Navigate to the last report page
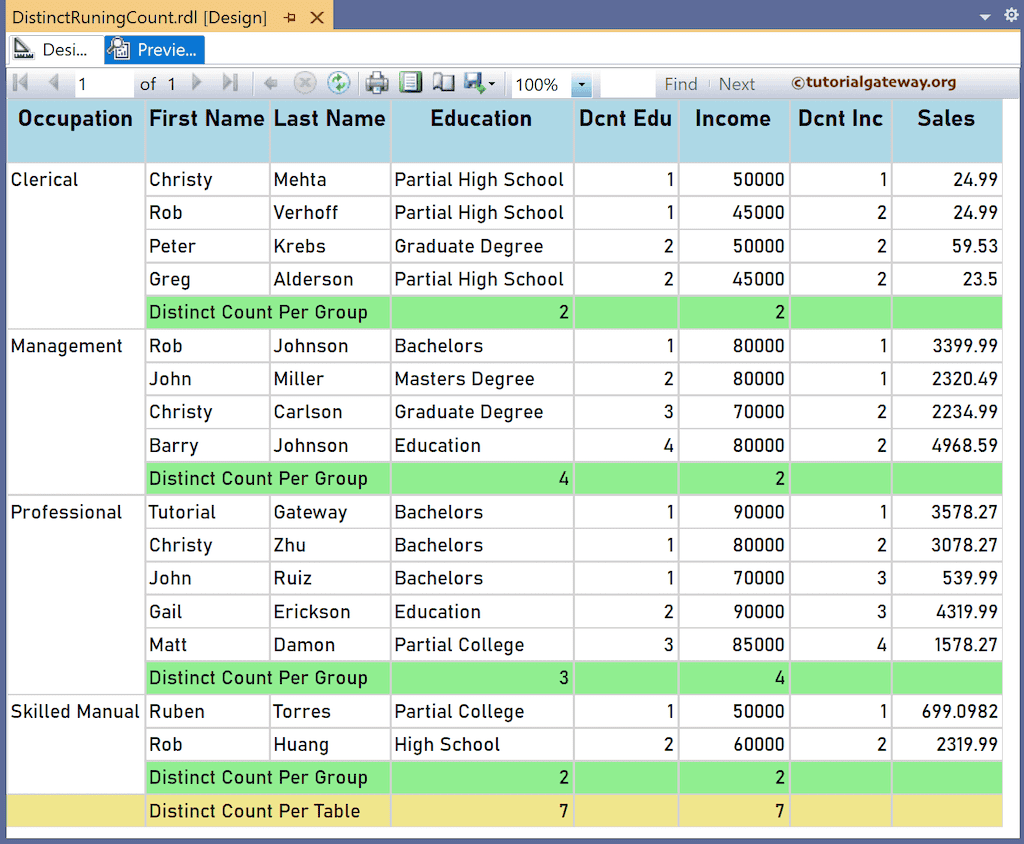1024x844 pixels. point(231,84)
